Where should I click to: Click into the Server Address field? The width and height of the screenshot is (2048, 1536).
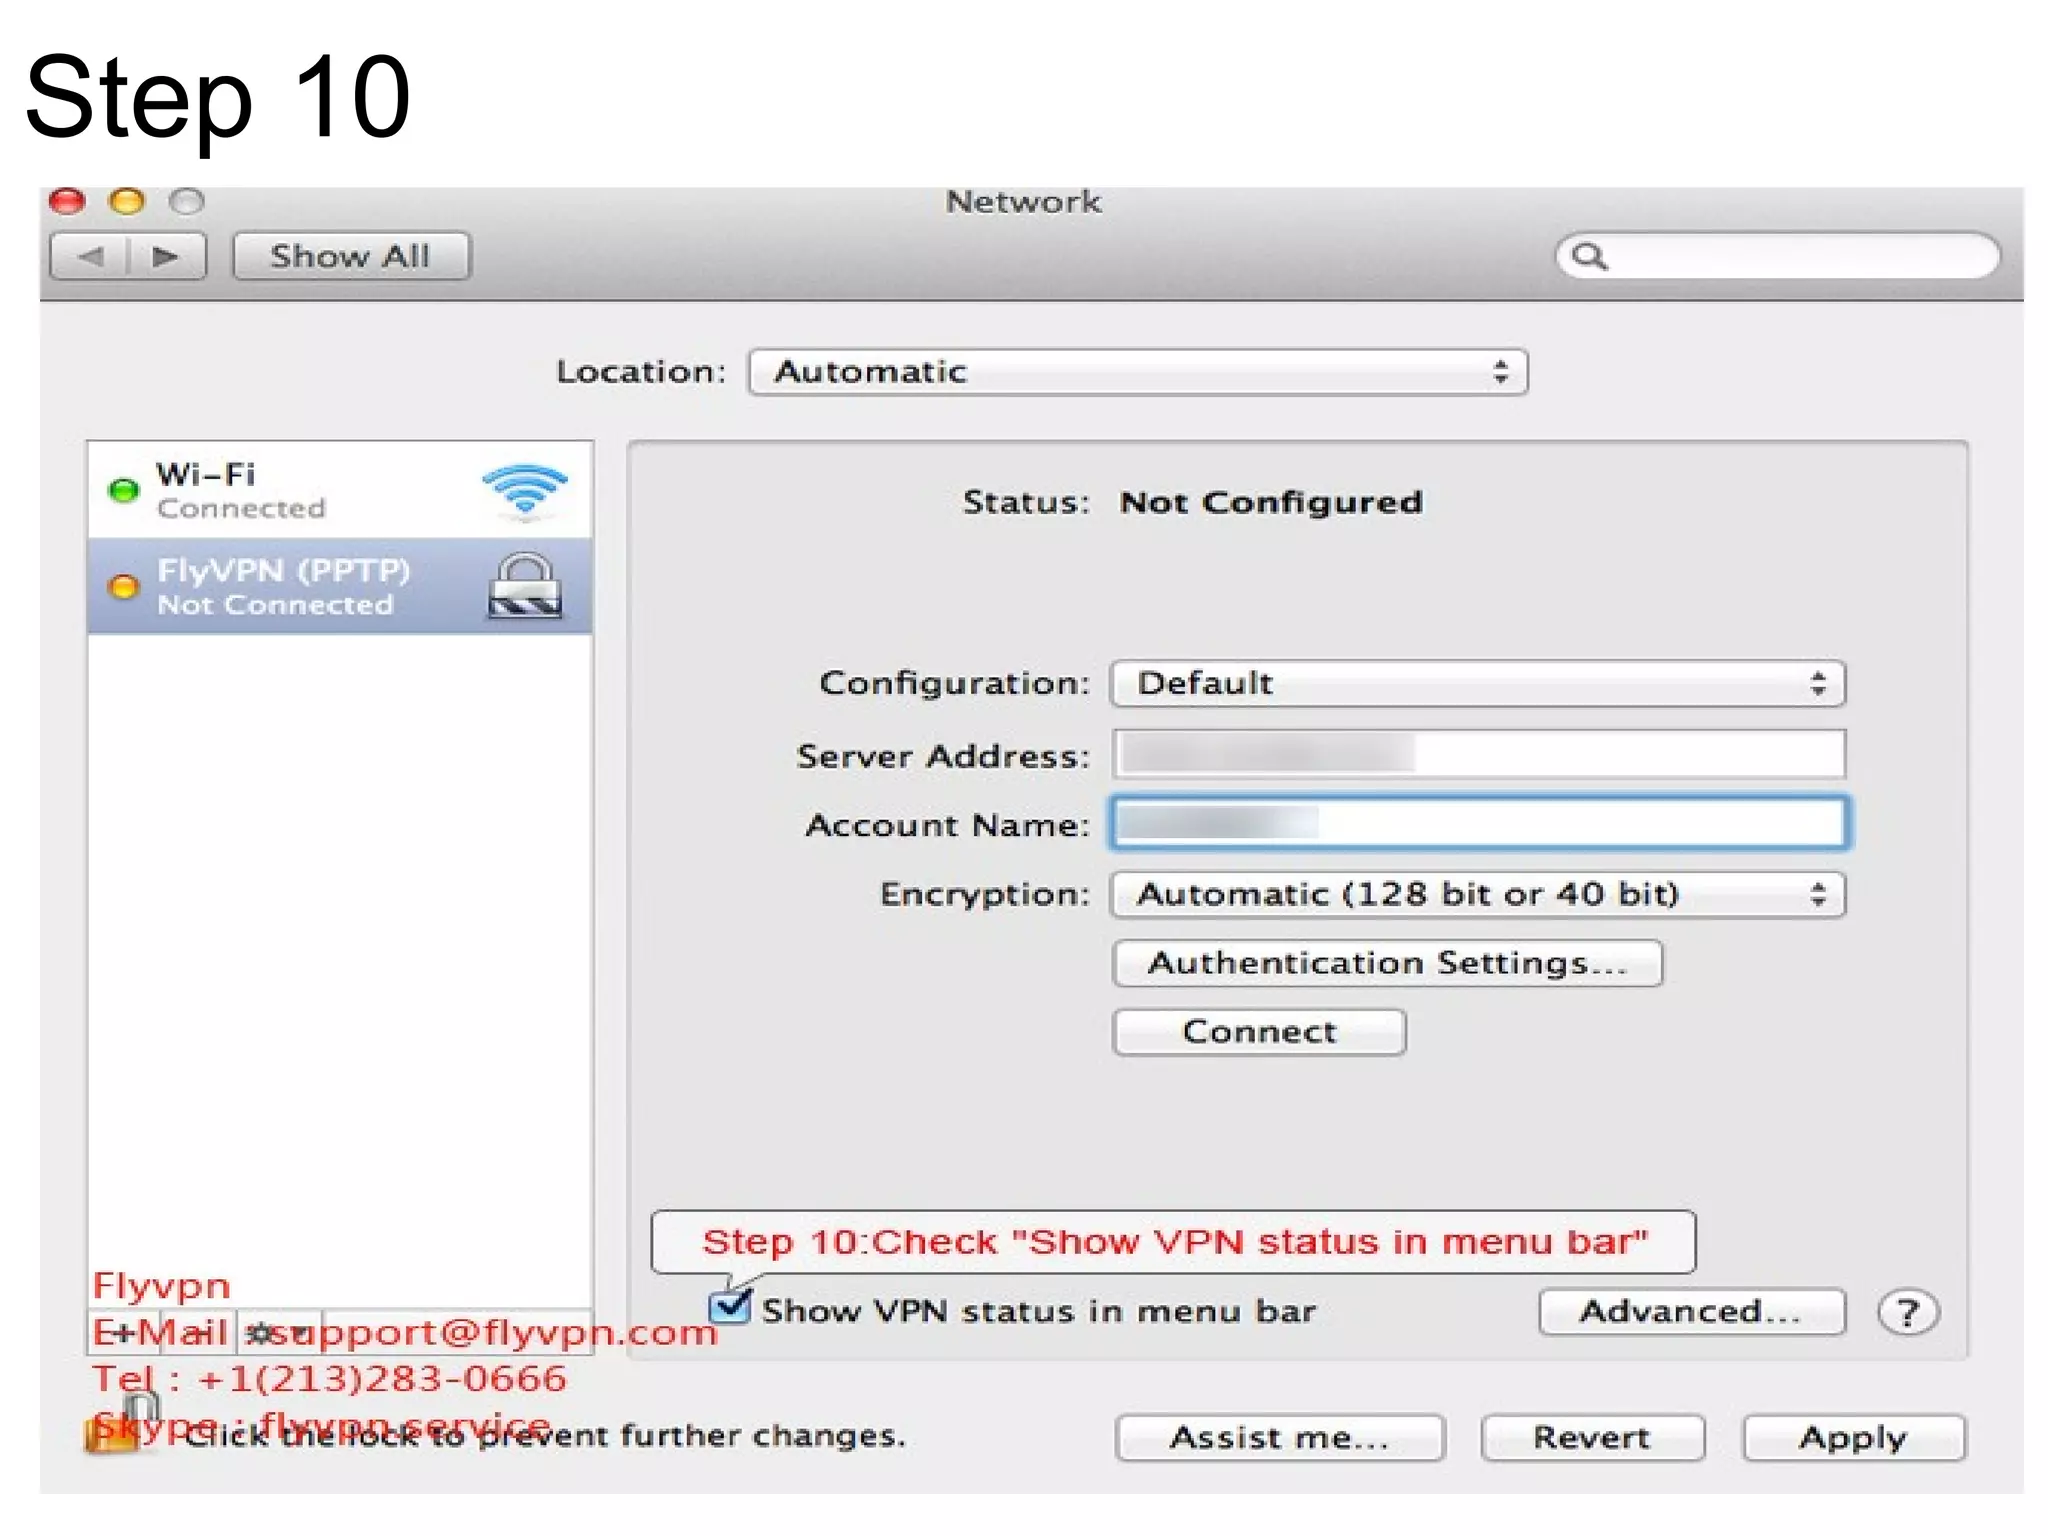1477,754
